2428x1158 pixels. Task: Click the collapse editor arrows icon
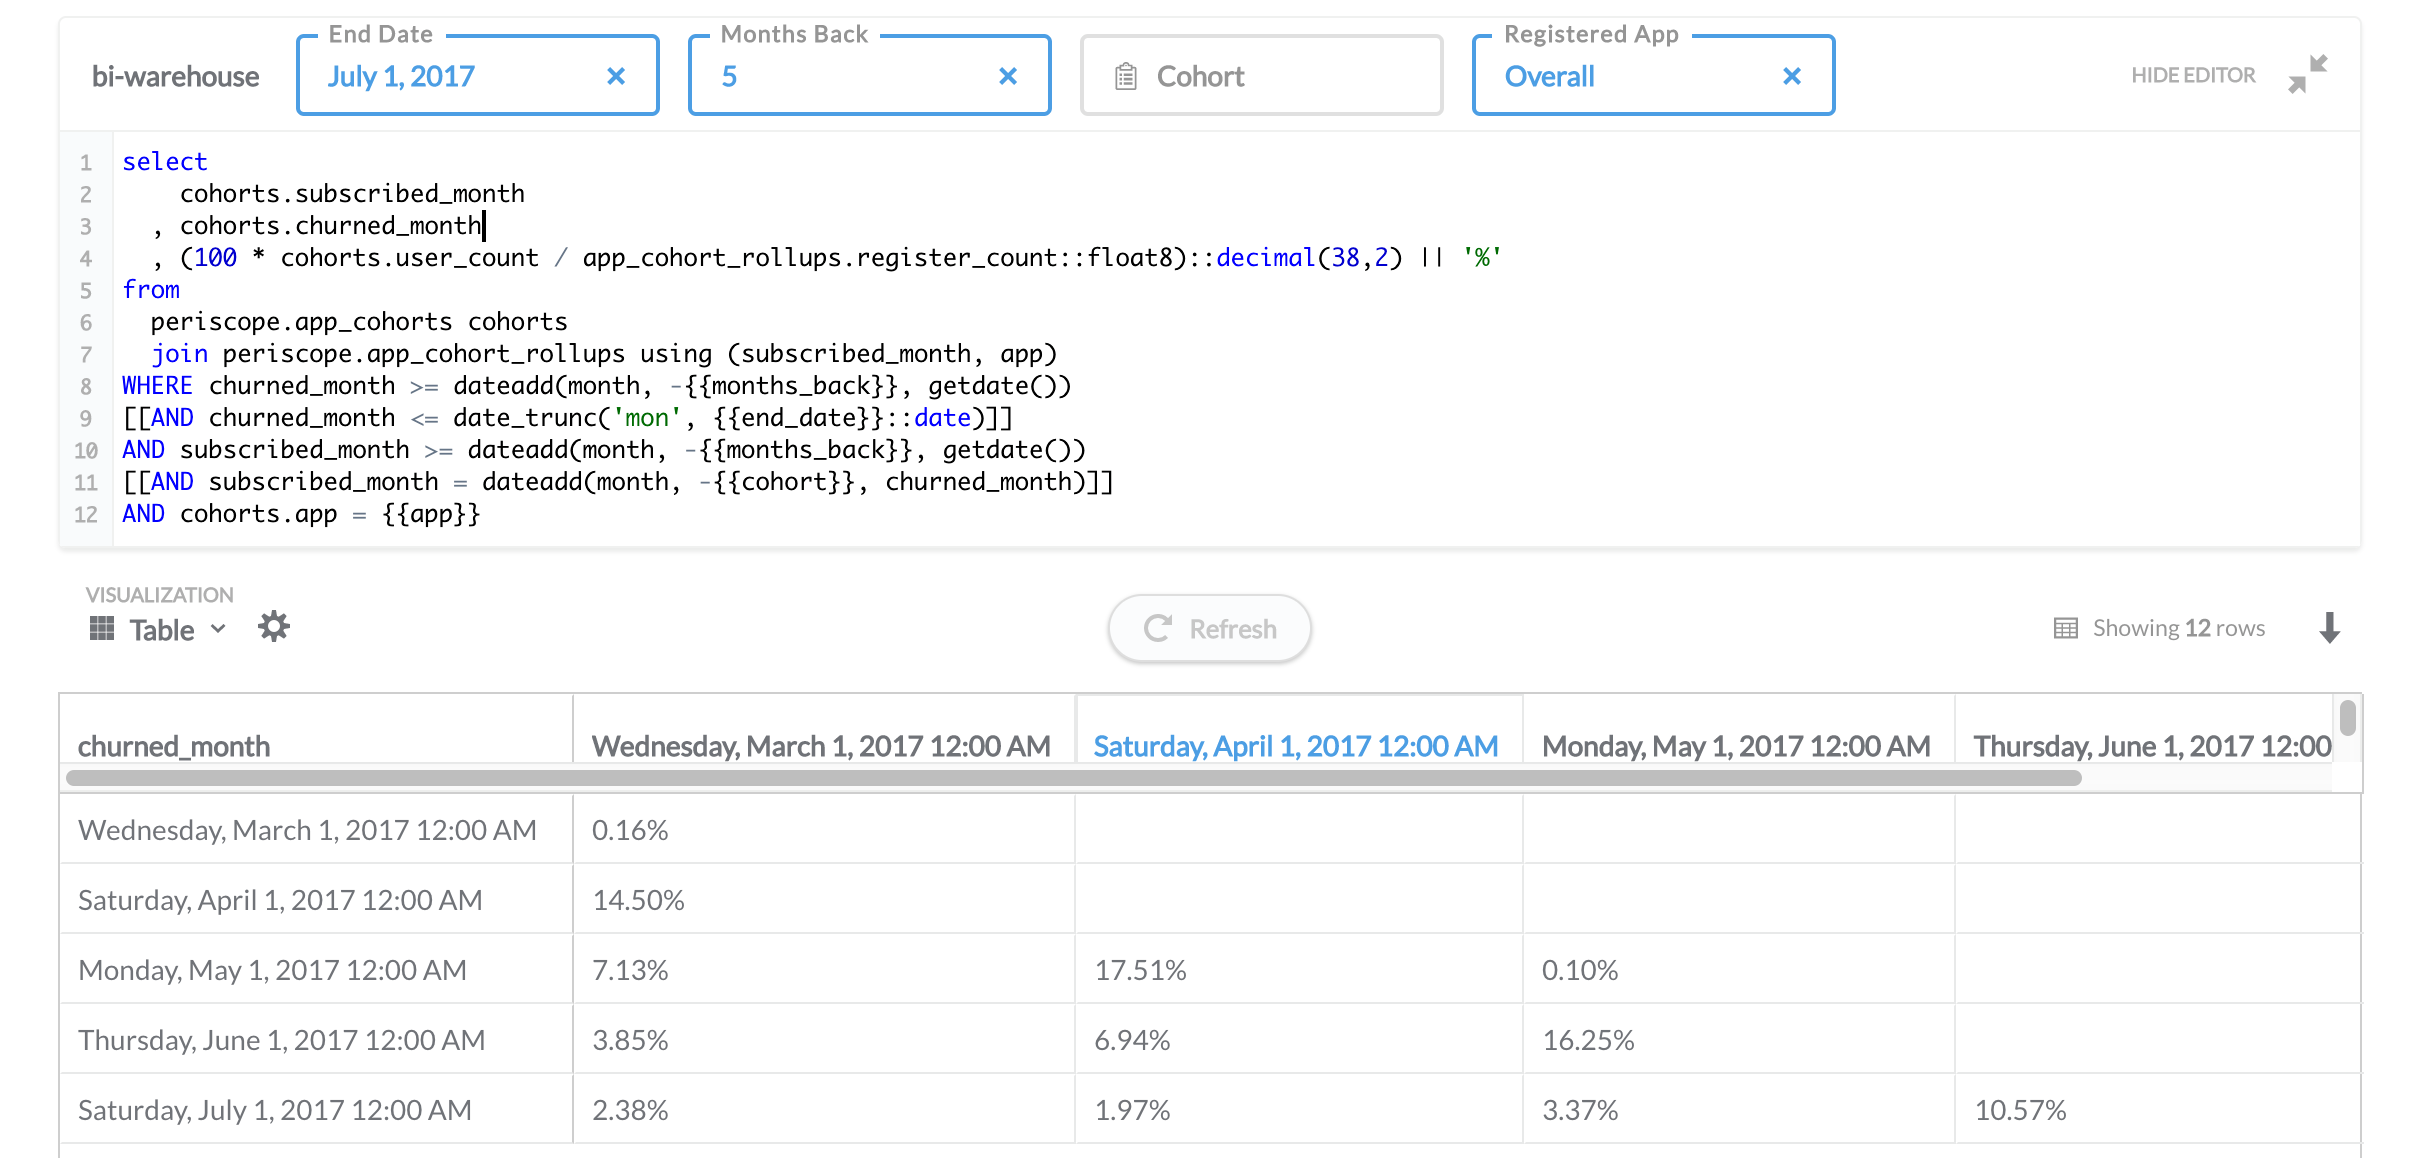tap(2308, 74)
